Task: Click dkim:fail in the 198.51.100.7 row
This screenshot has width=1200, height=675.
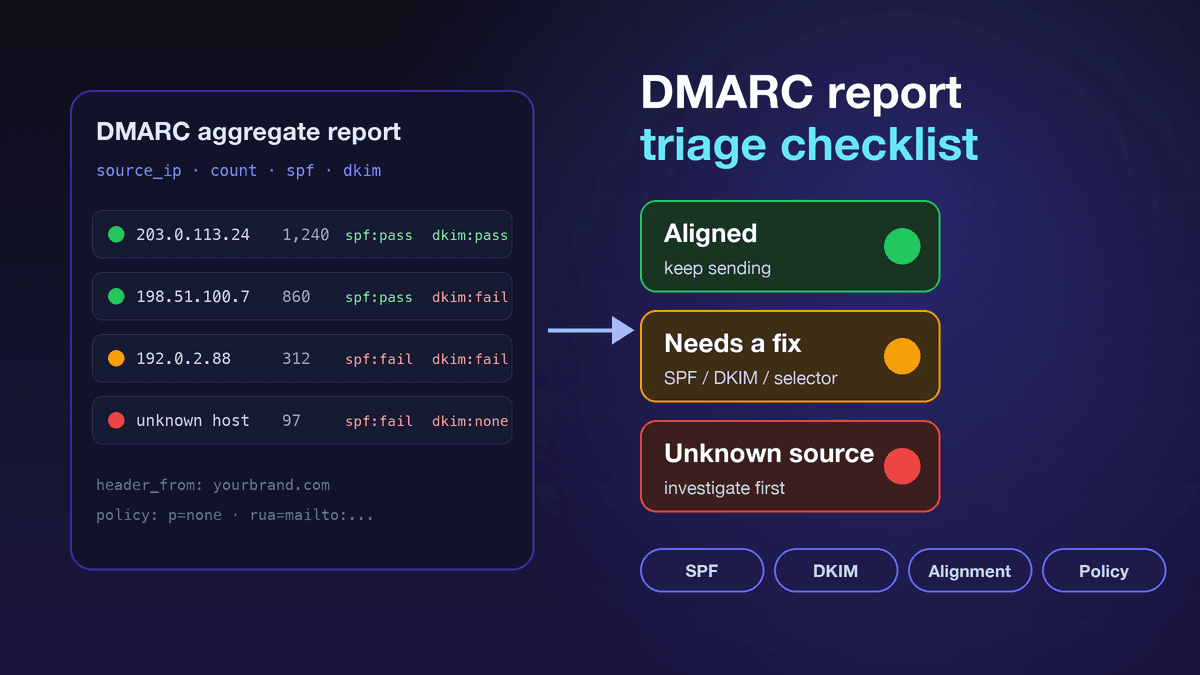Action: [470, 297]
